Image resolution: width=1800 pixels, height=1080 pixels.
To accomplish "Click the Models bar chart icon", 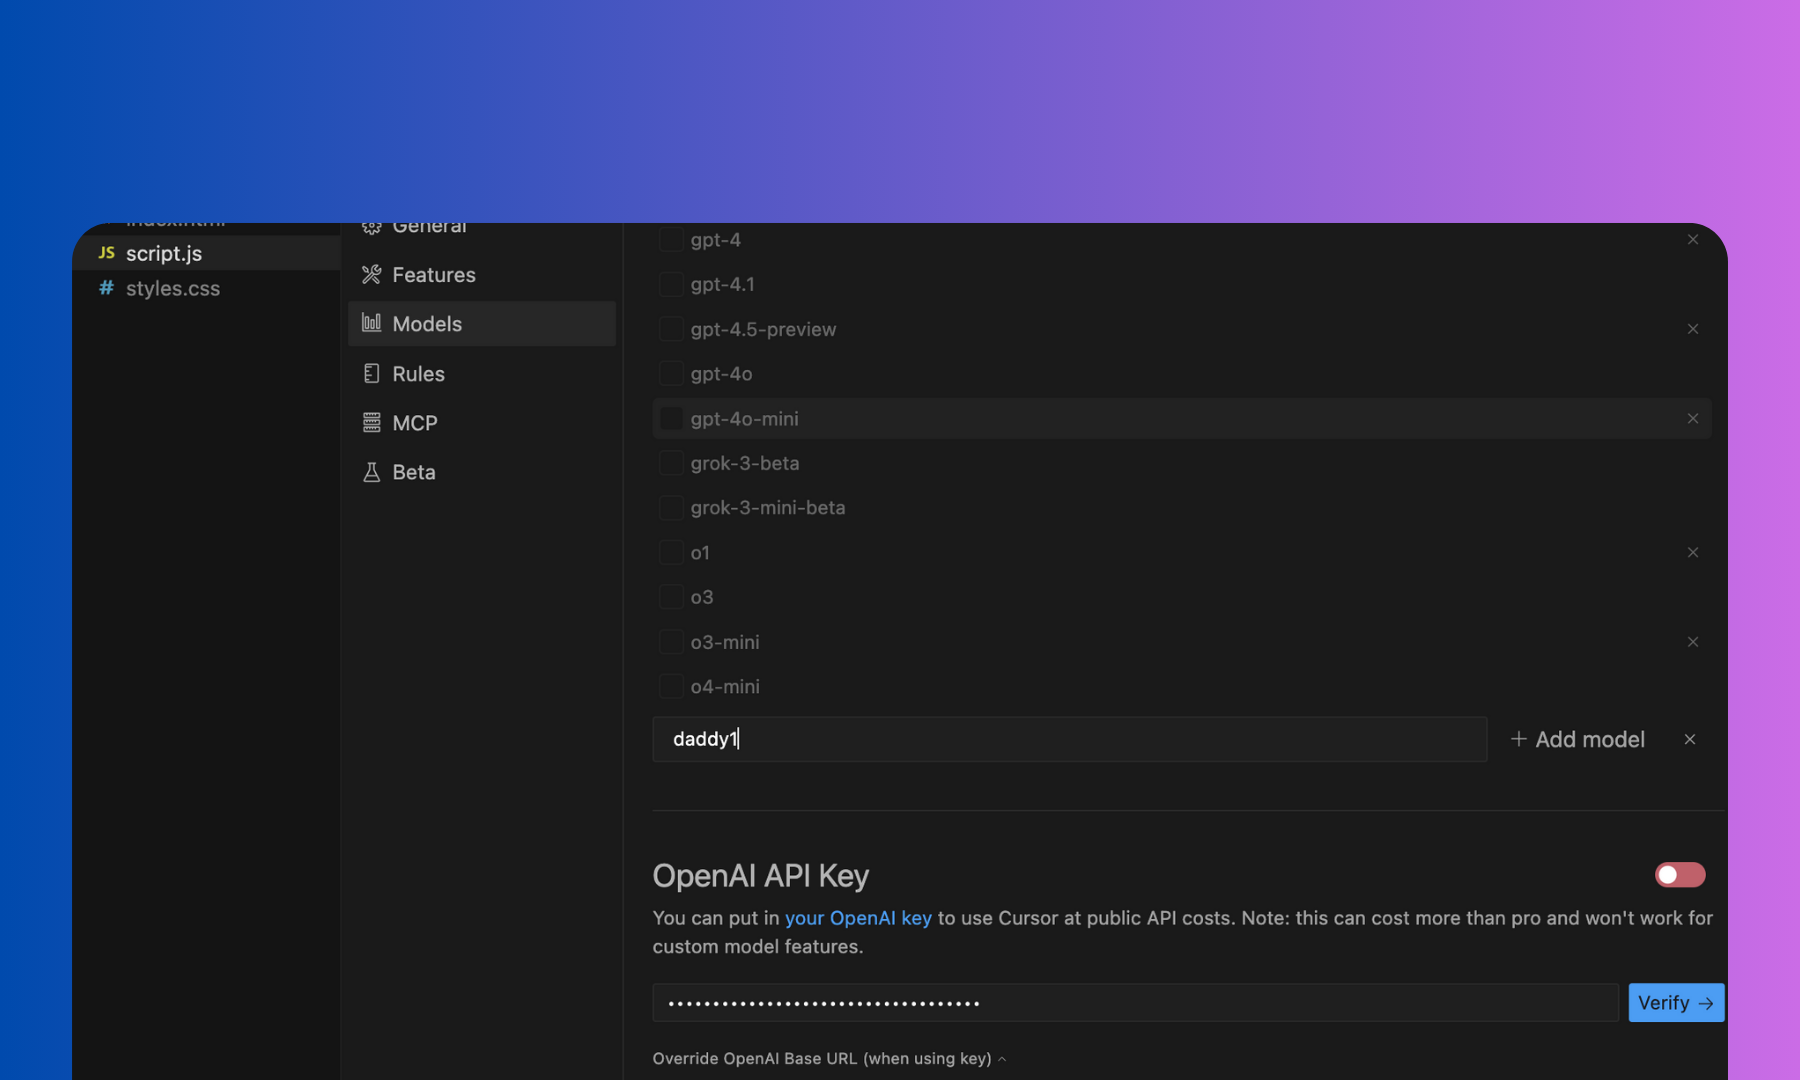I will [x=371, y=323].
